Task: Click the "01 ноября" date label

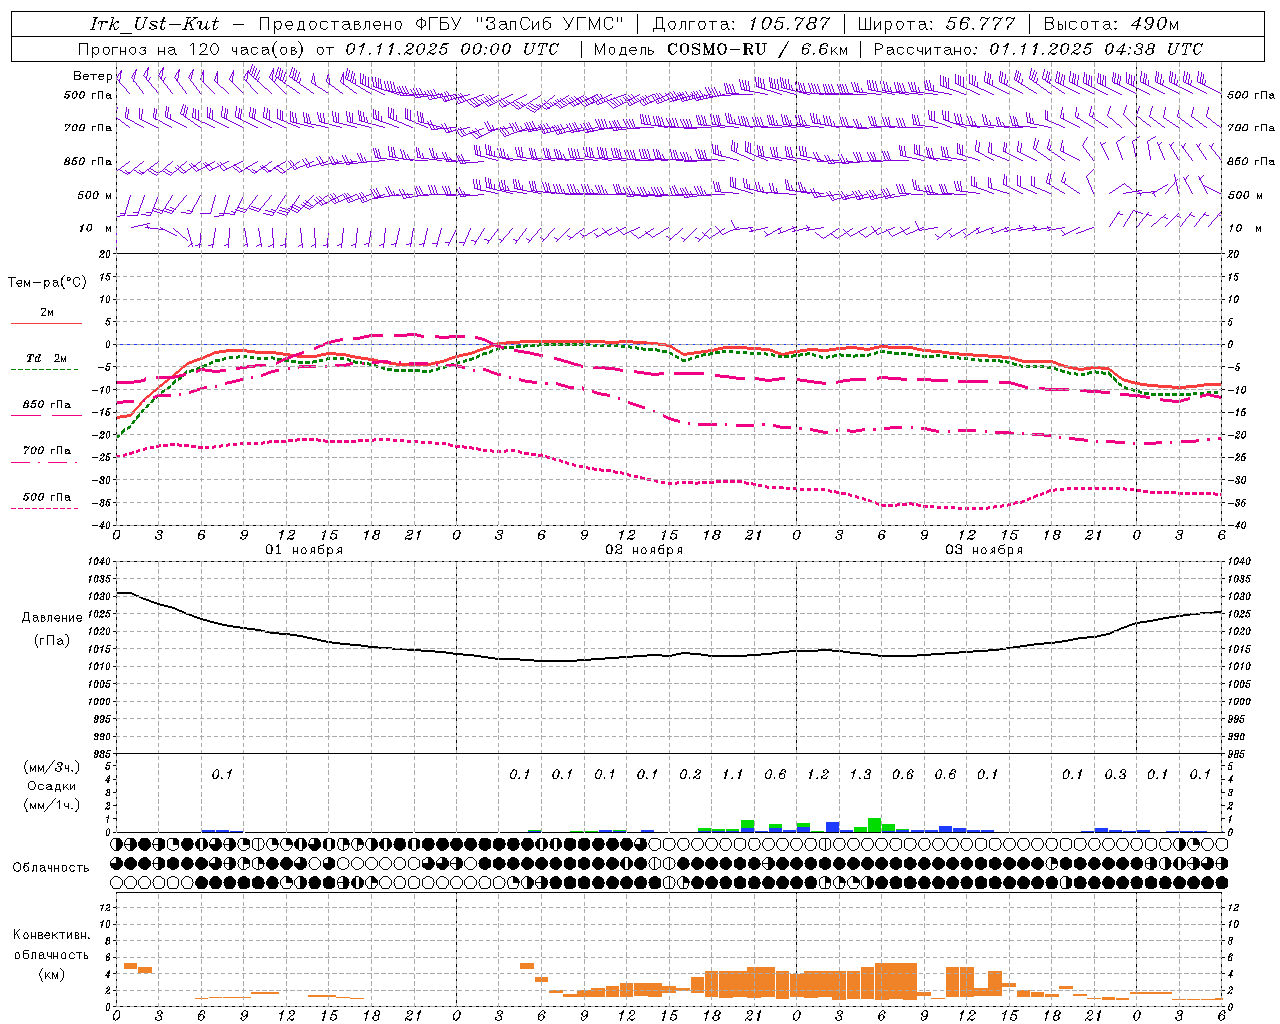Action: click(x=304, y=550)
